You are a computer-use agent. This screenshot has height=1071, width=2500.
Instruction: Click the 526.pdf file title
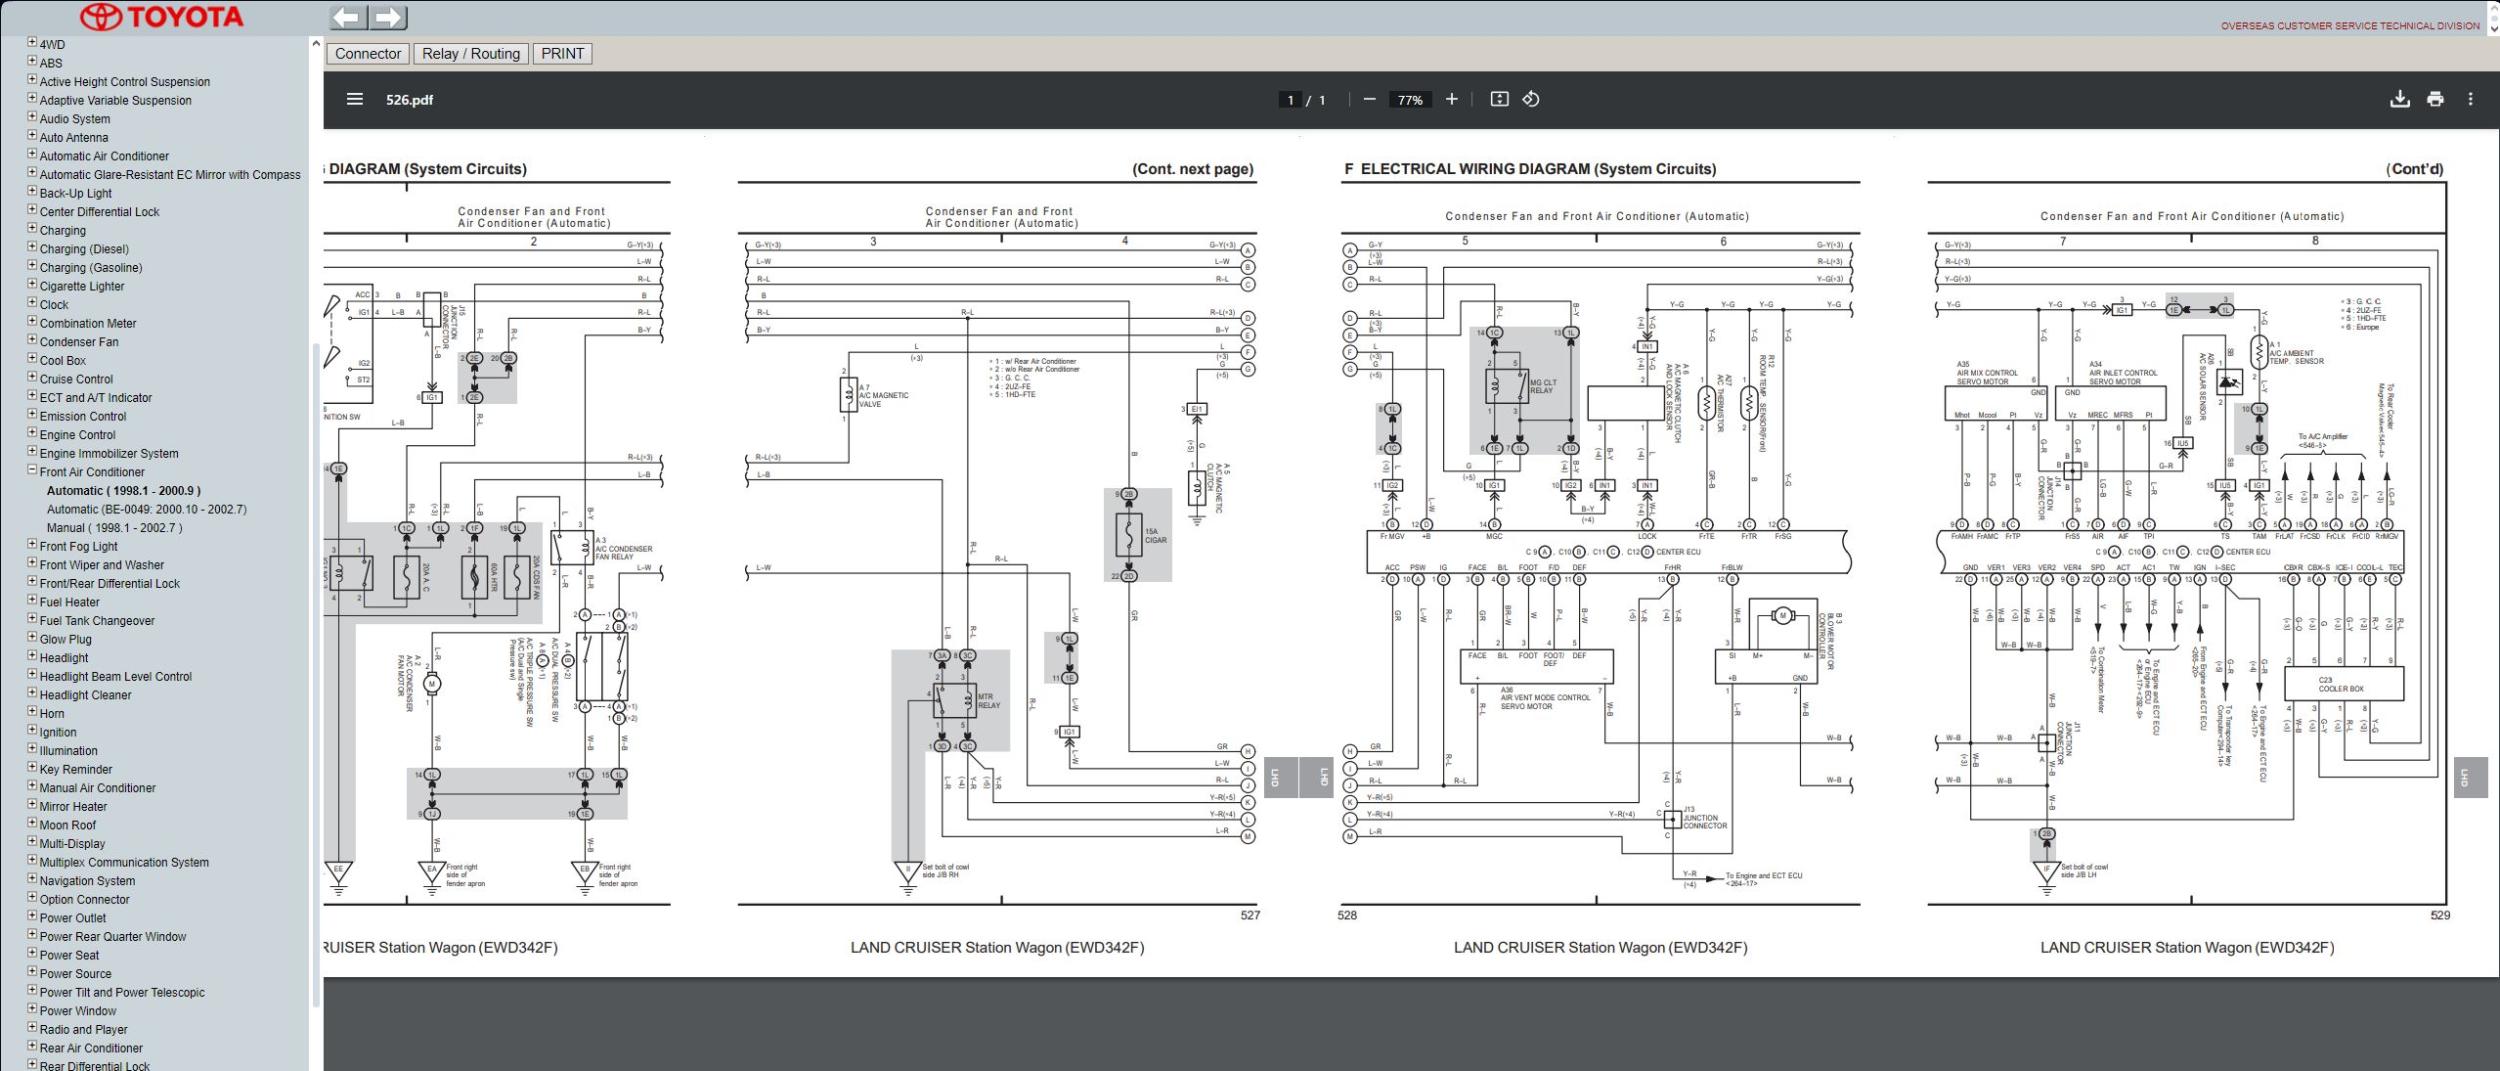point(410,100)
